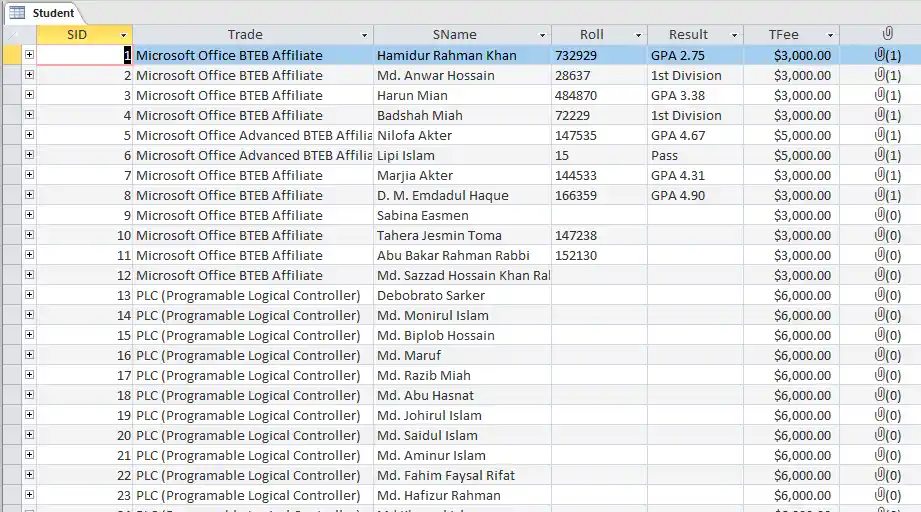Click the row selector for SID 3
The width and height of the screenshot is (921, 512).
click(12, 95)
